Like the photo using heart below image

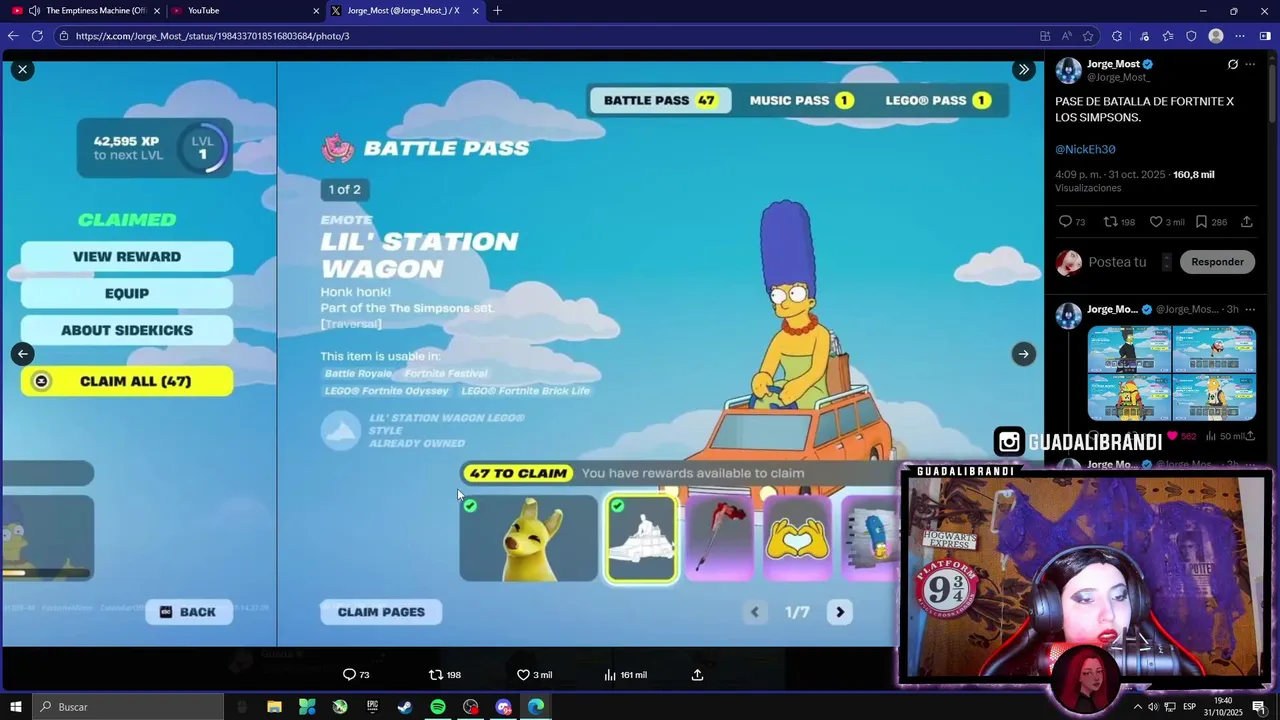pyautogui.click(x=522, y=675)
